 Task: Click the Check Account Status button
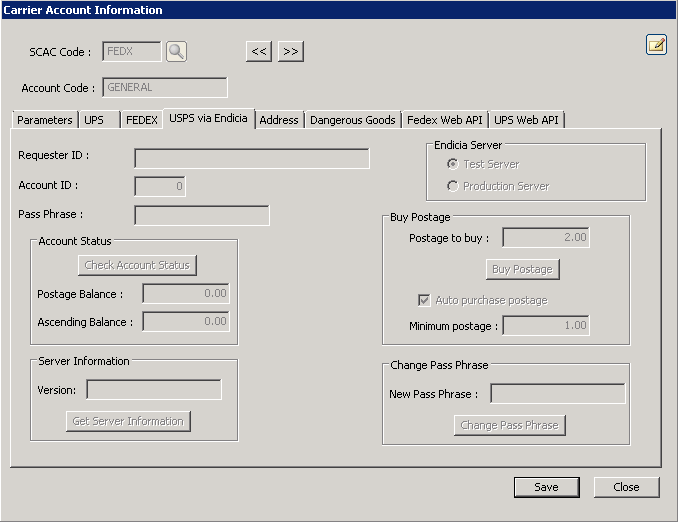click(x=137, y=265)
